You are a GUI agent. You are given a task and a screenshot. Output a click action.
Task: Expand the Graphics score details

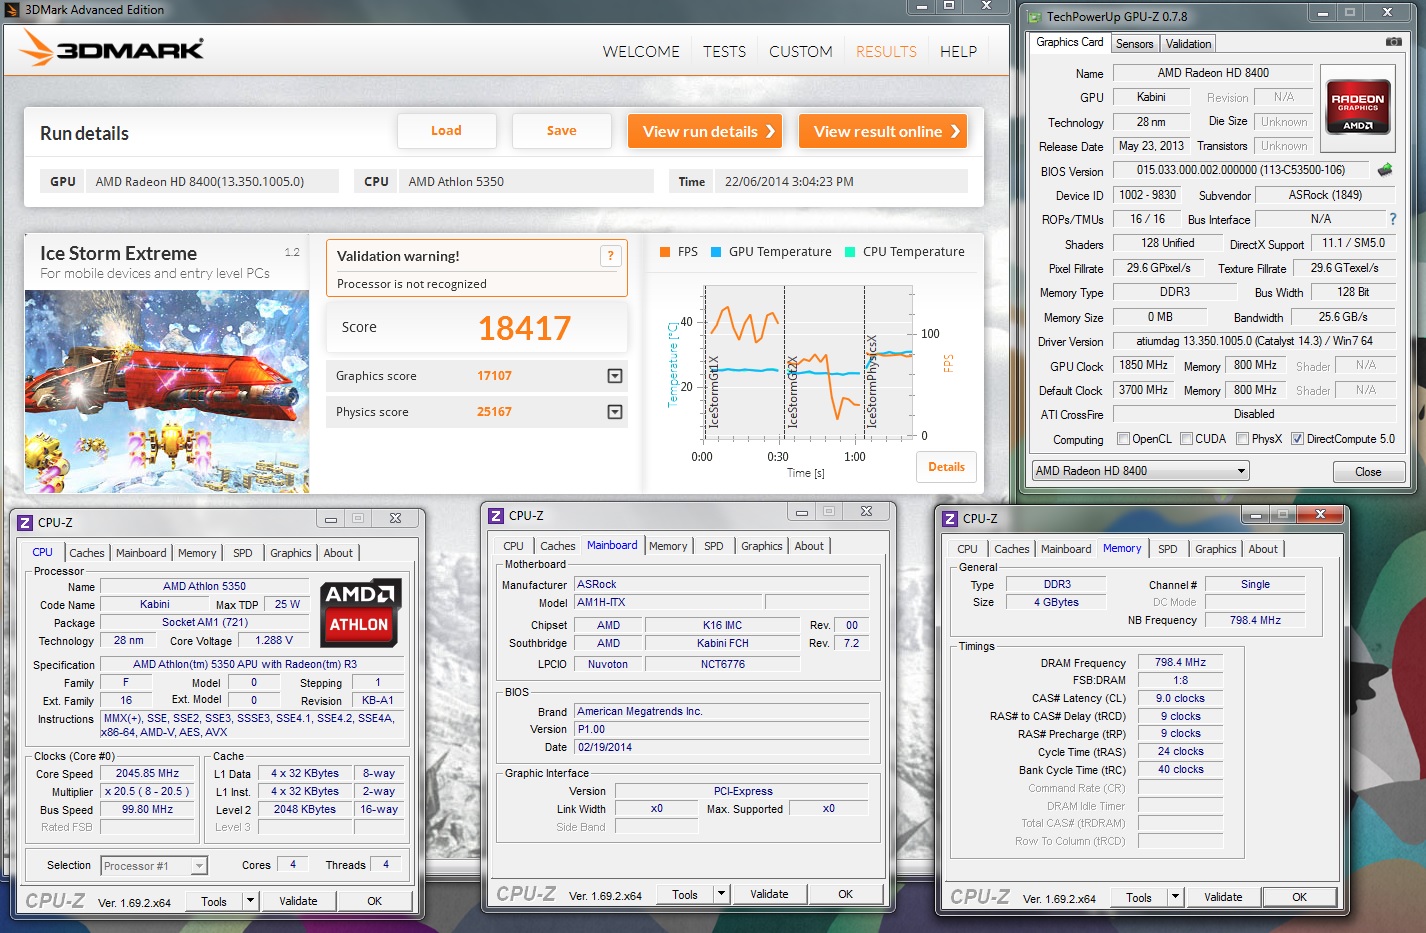[615, 376]
